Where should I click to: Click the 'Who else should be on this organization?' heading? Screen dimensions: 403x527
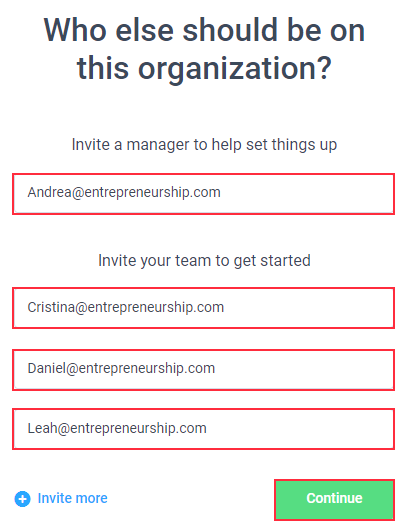tap(204, 49)
